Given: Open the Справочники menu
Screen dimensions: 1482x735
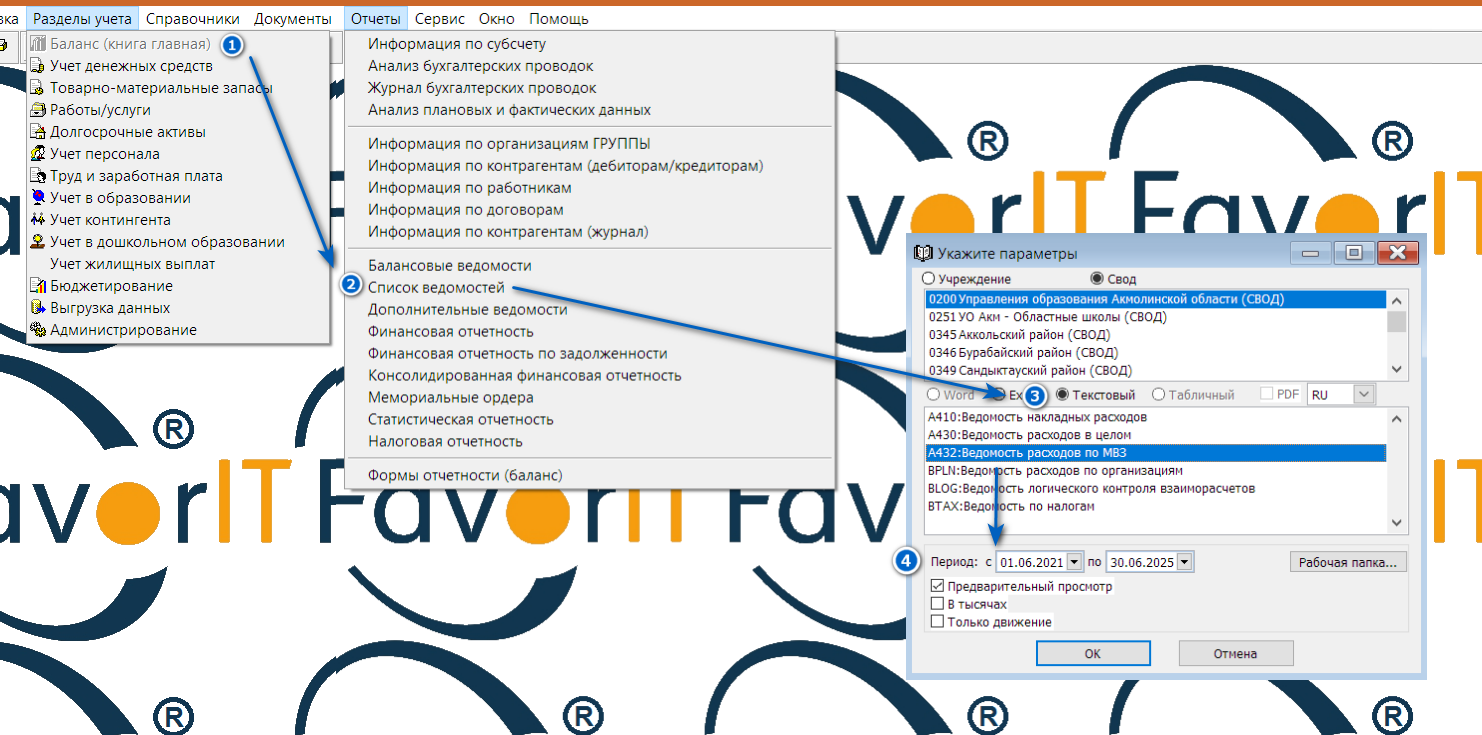Looking at the screenshot, I should coord(192,18).
